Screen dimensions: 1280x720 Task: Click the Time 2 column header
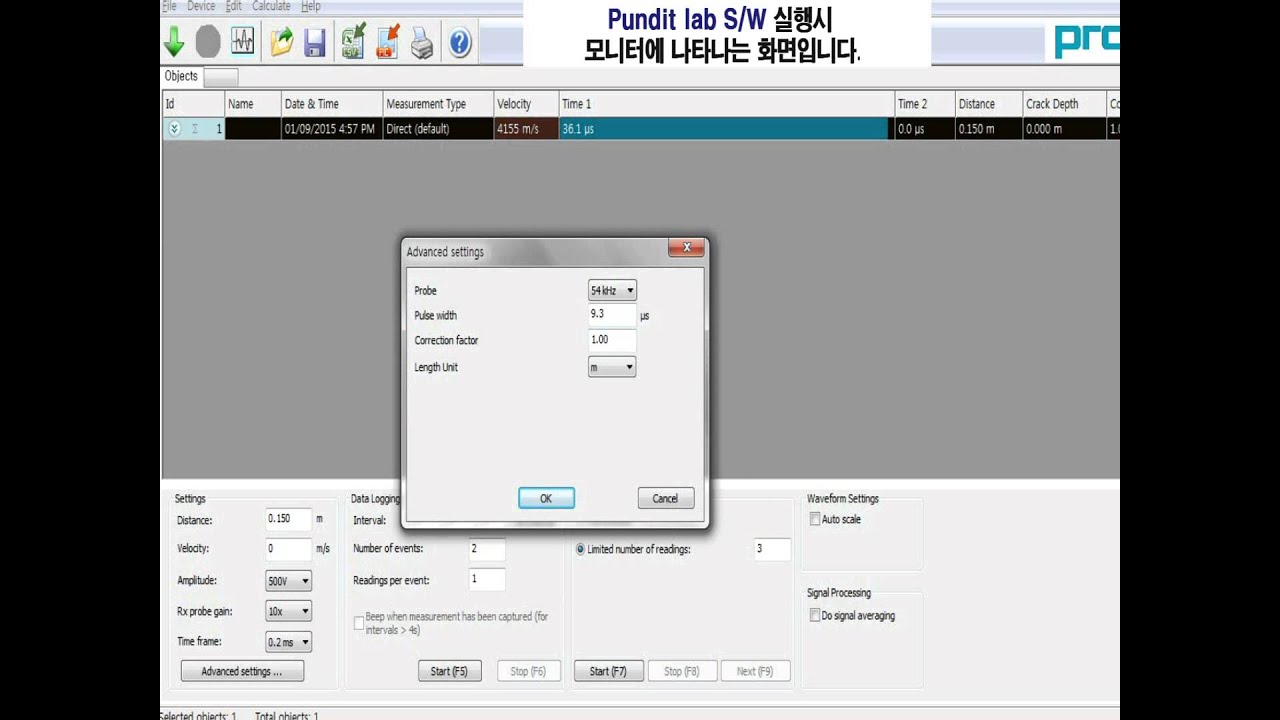coord(925,104)
